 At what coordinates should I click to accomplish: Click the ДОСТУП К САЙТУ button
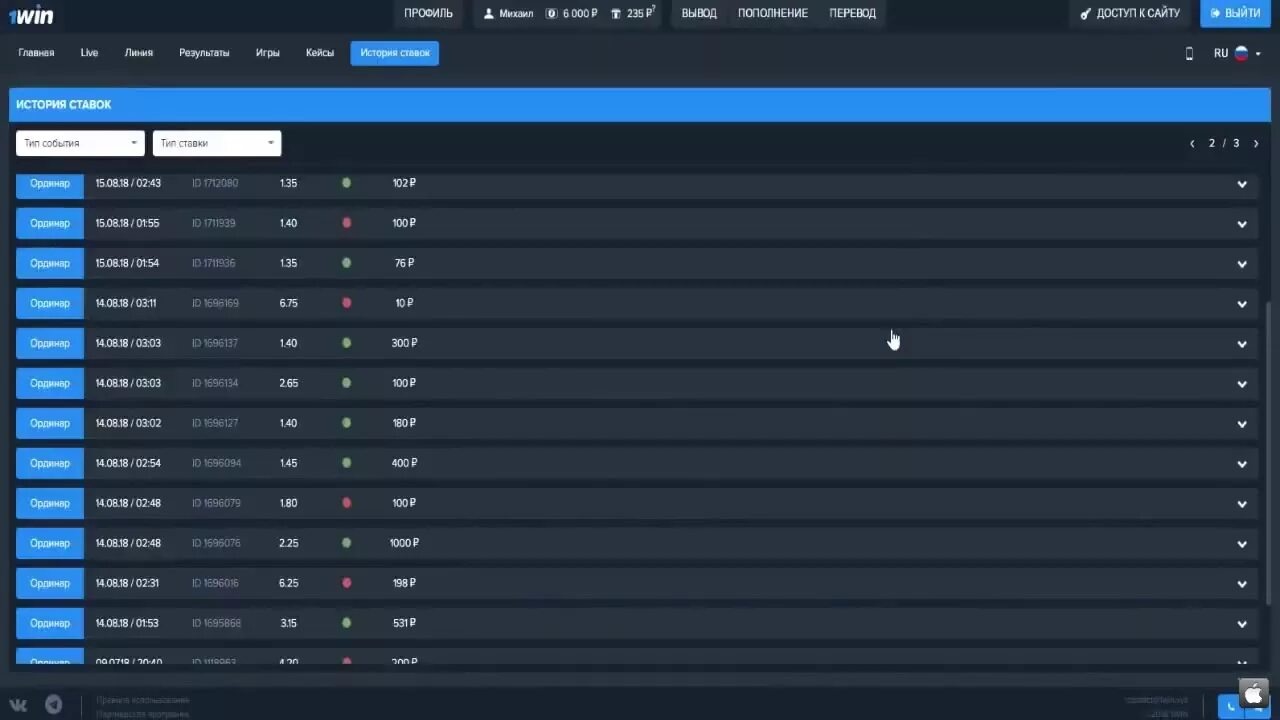[x=1130, y=13]
